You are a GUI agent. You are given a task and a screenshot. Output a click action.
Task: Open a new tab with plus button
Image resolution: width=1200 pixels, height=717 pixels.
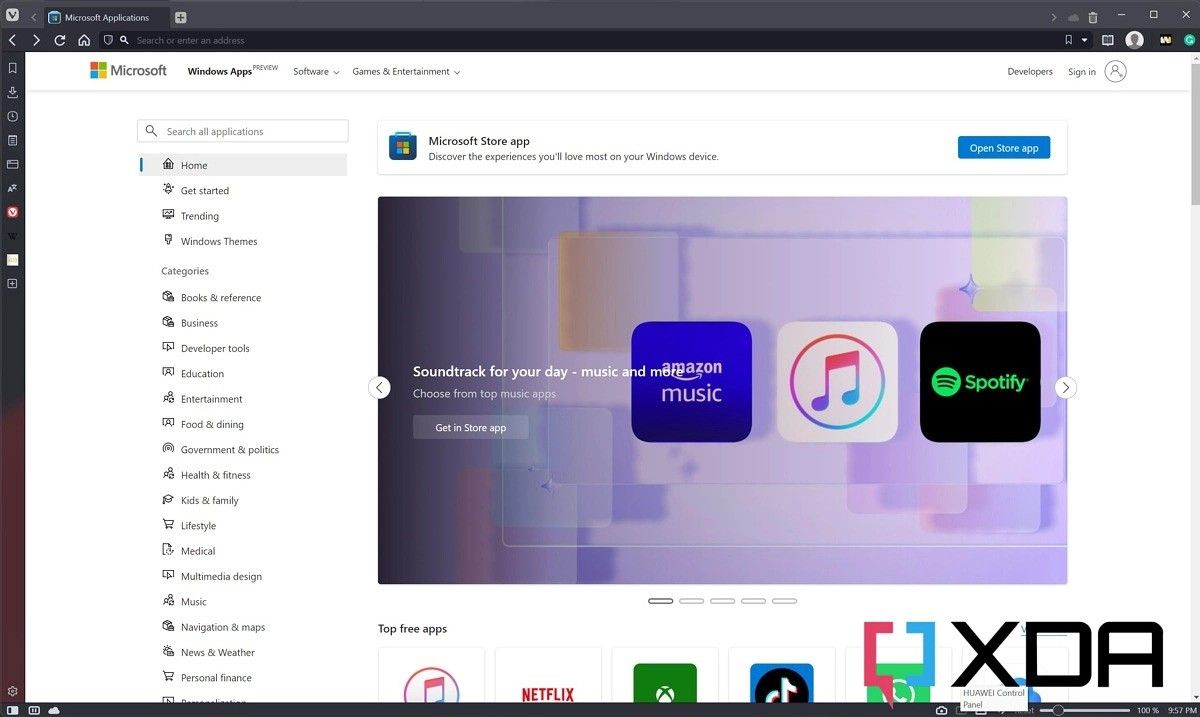pyautogui.click(x=181, y=18)
